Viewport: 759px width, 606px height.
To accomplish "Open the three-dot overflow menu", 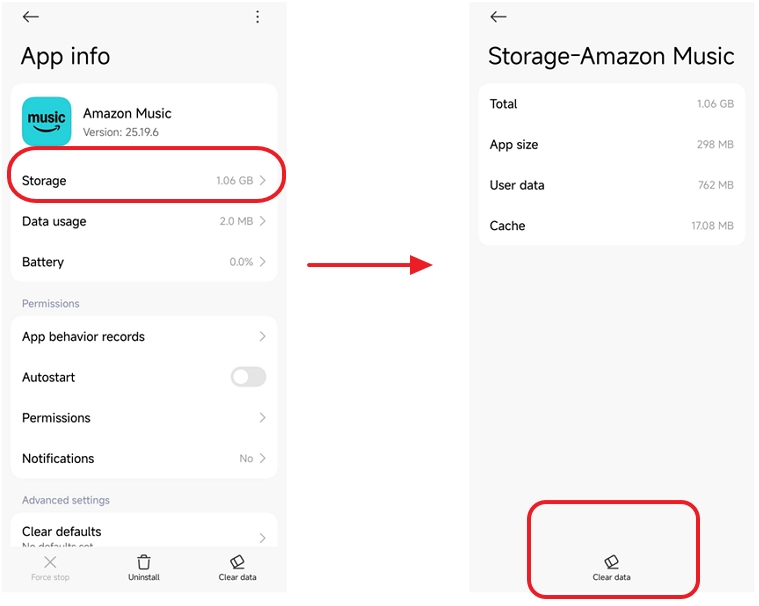I will tap(257, 17).
